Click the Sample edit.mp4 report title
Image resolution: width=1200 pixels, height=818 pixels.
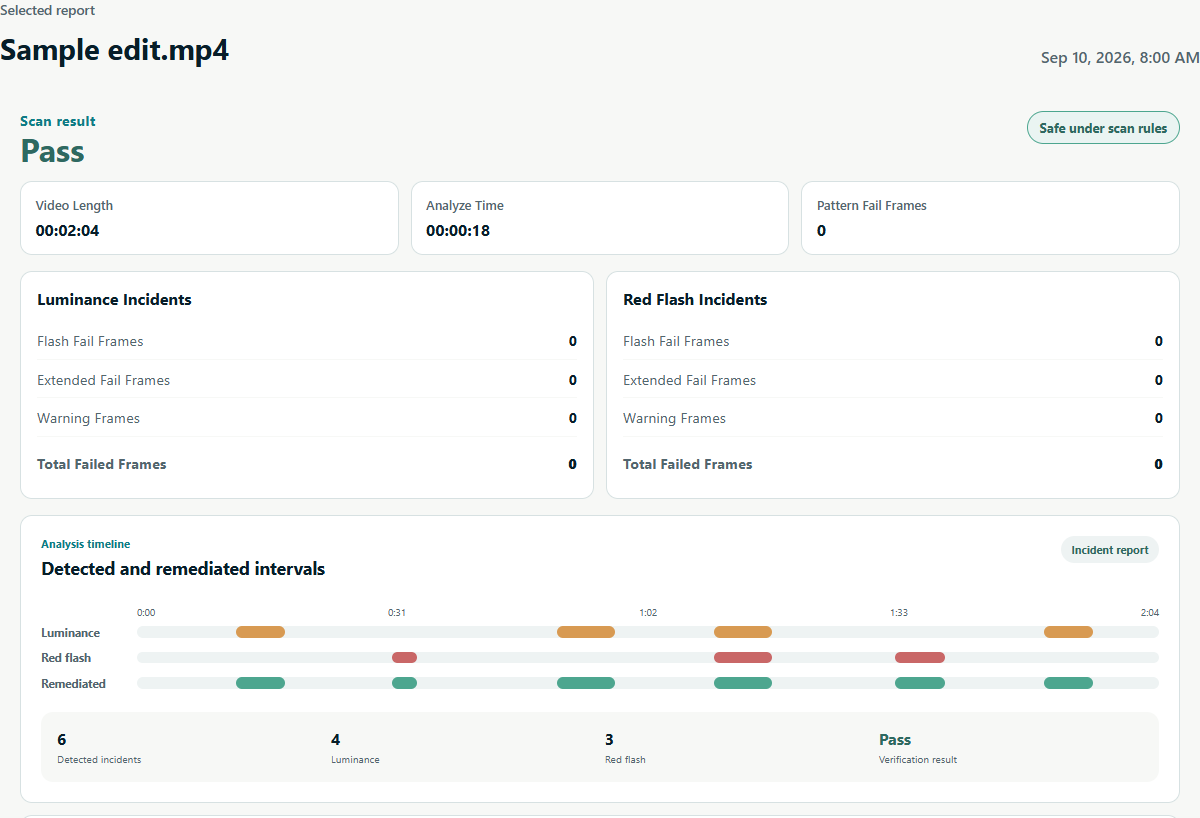[x=115, y=50]
